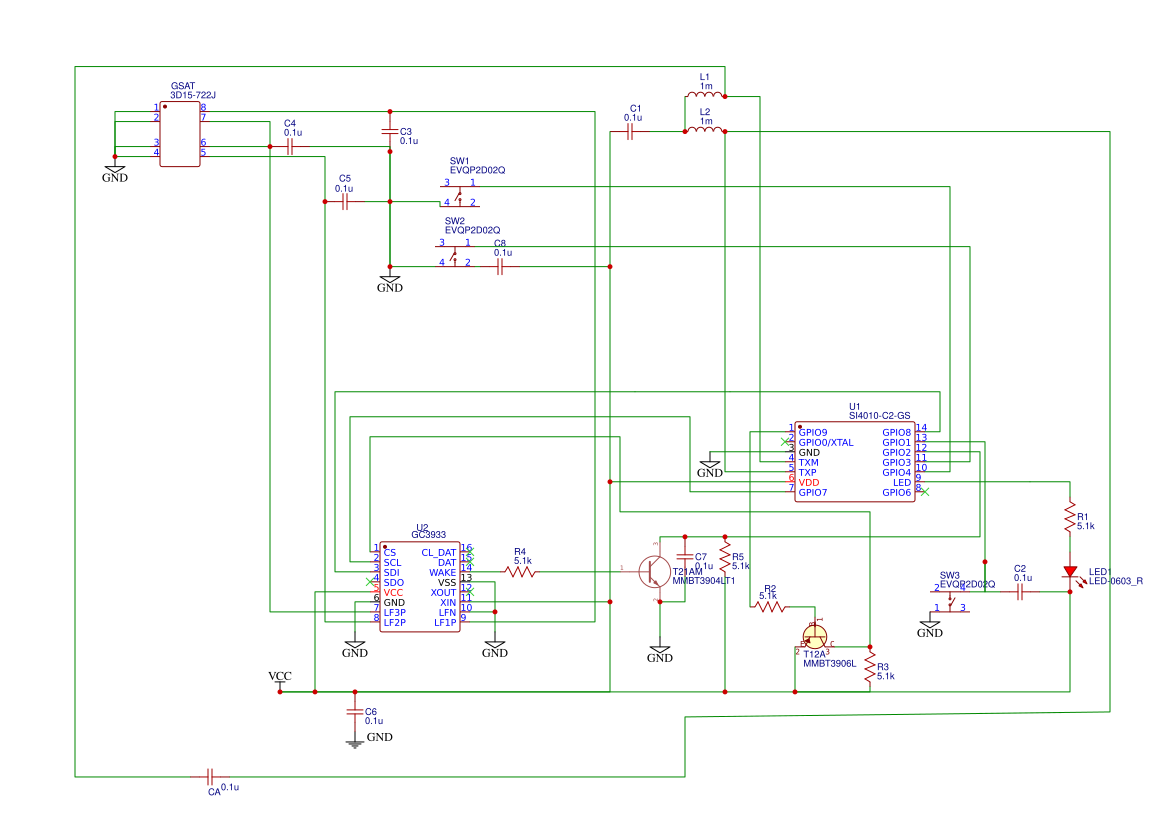Click the red 'VDD' pin label
Image resolution: width=1169 pixels, height=829 pixels.
pos(809,482)
